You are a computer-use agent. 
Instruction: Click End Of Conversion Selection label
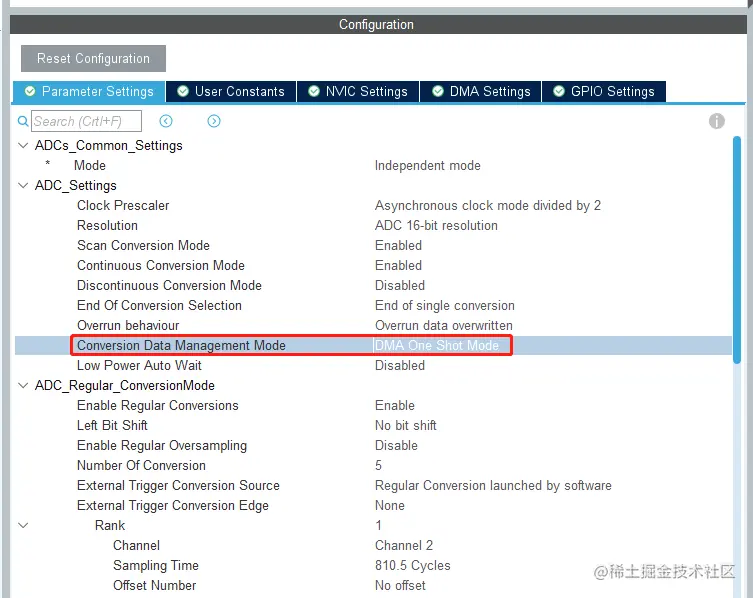pos(159,305)
